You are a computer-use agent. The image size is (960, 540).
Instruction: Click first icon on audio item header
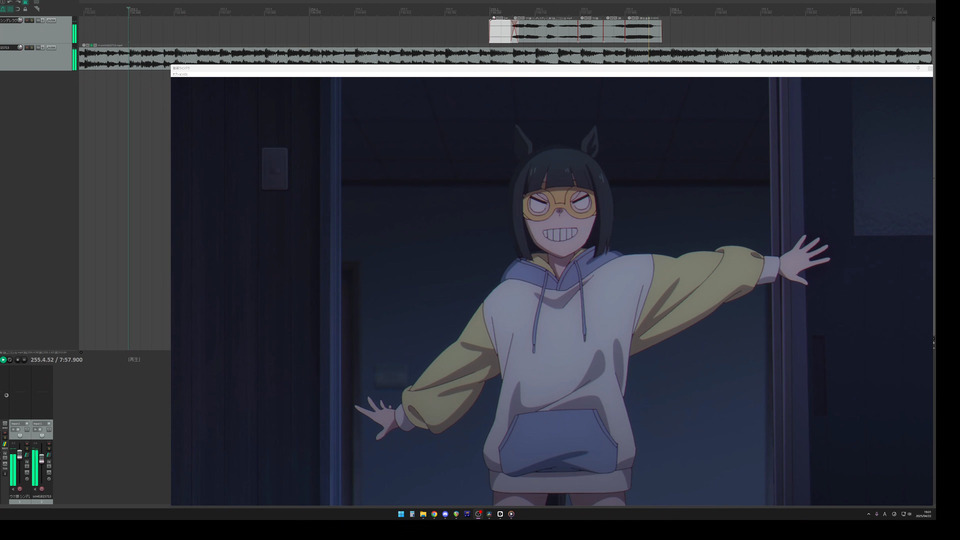tap(84, 45)
